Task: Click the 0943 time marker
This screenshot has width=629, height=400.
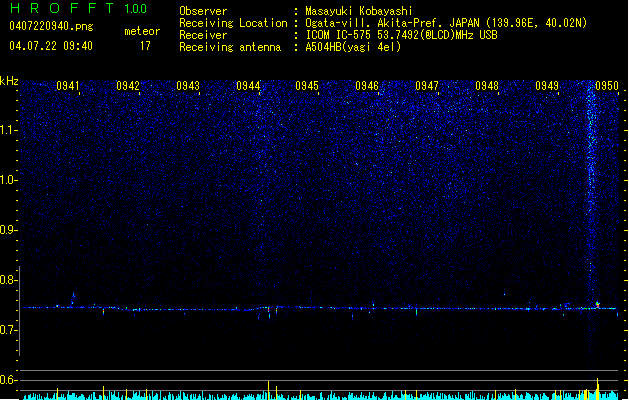Action: click(x=188, y=86)
